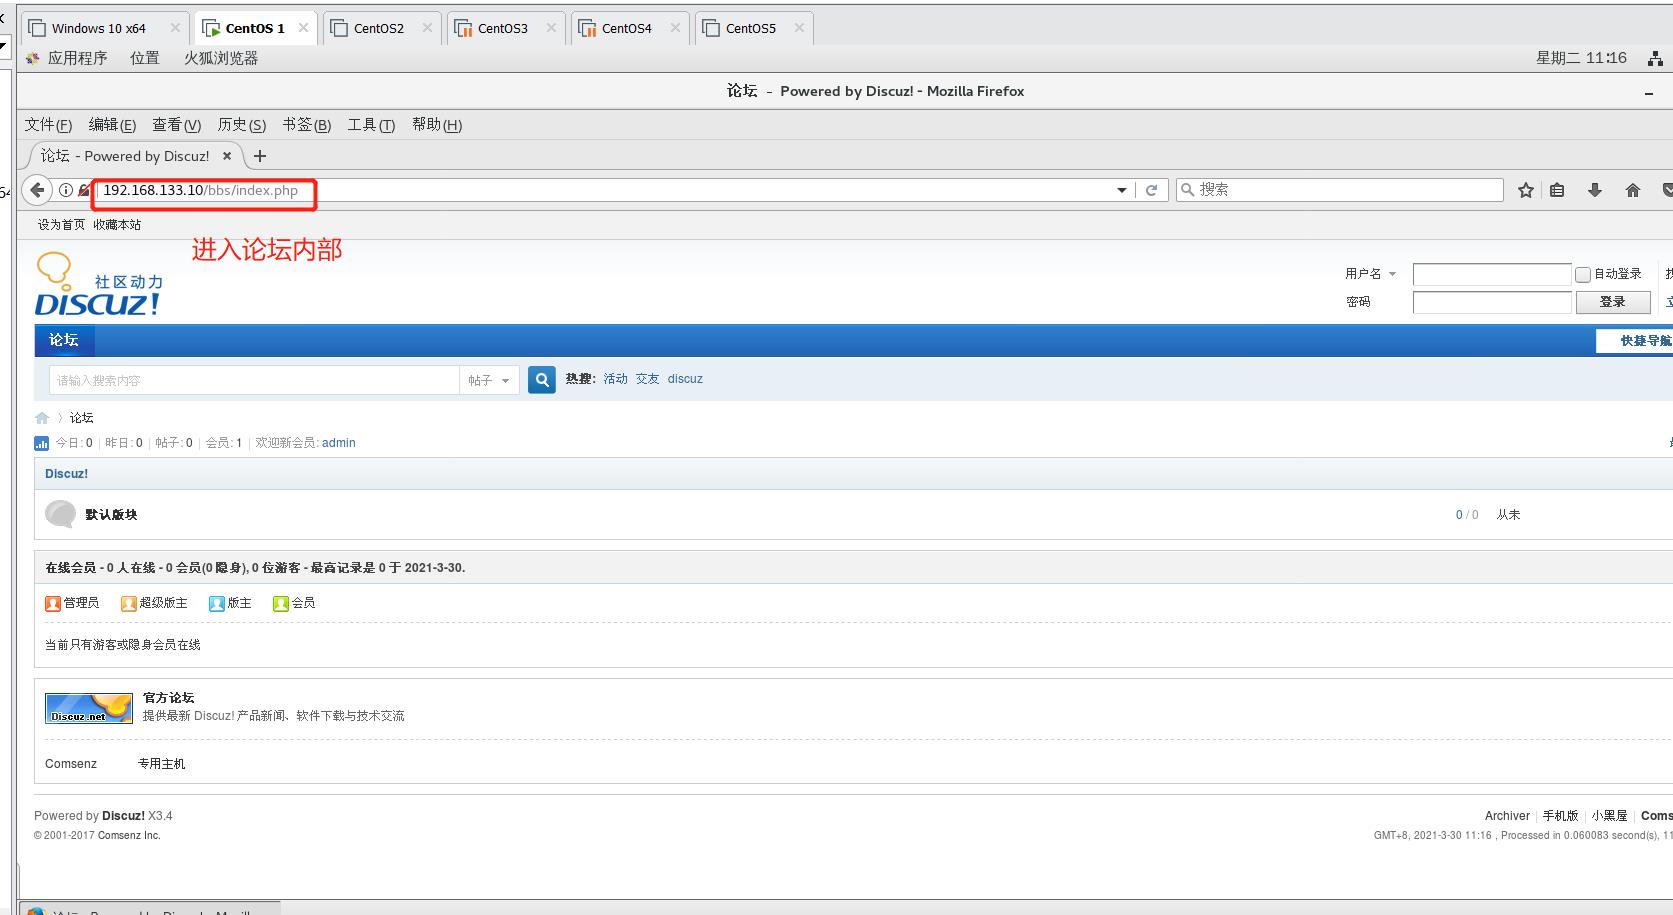Click the forum search input box
The width and height of the screenshot is (1673, 915).
254,380
